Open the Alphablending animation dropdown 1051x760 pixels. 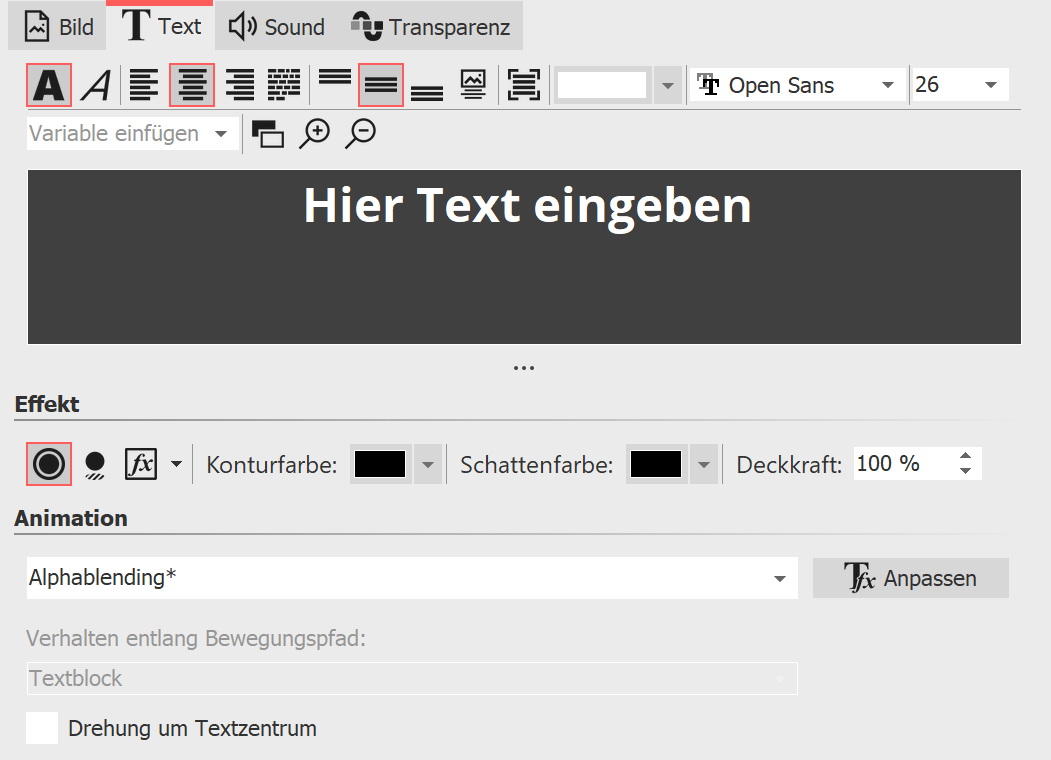[781, 578]
